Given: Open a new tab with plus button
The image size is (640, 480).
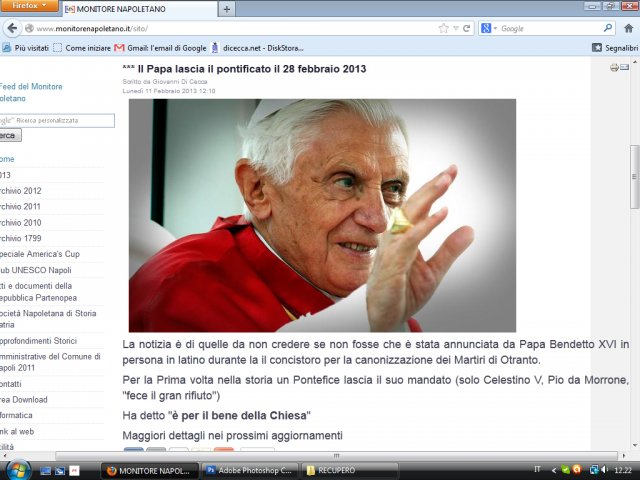Looking at the screenshot, I should coord(227,9).
